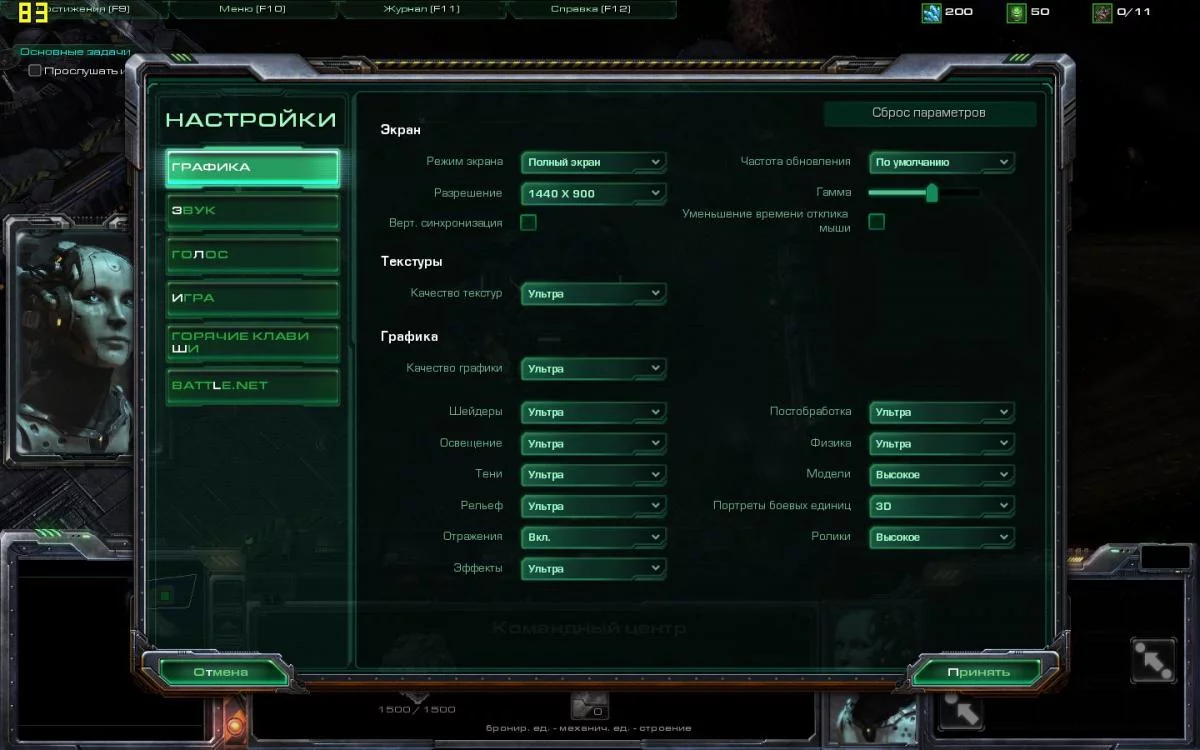
Task: Click the supply count icon
Action: (1102, 12)
